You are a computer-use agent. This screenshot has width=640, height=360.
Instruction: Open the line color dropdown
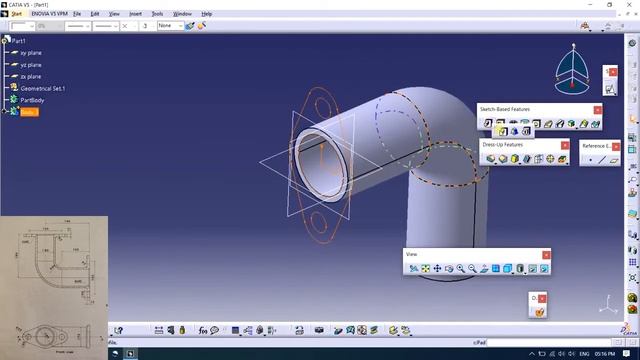(22, 26)
